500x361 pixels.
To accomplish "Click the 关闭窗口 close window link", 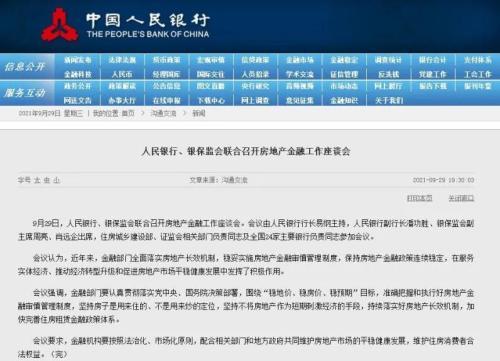I will click(x=461, y=198).
